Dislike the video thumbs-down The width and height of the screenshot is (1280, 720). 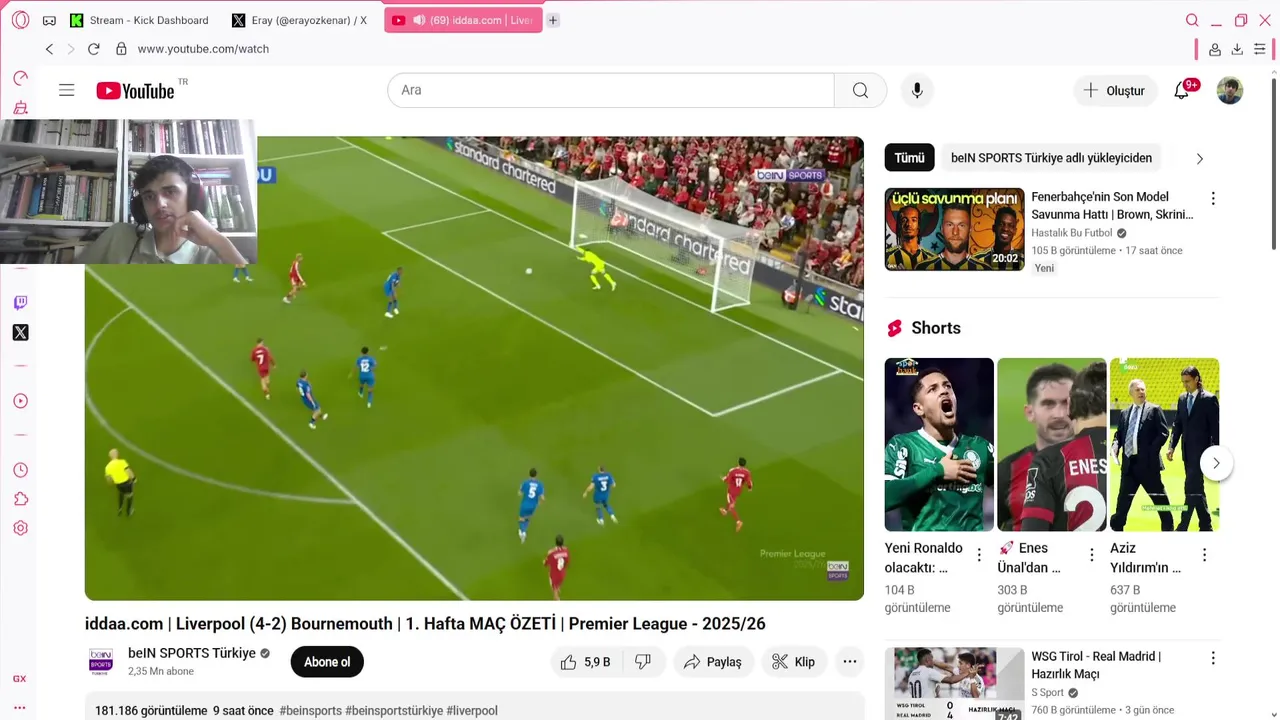tap(643, 662)
